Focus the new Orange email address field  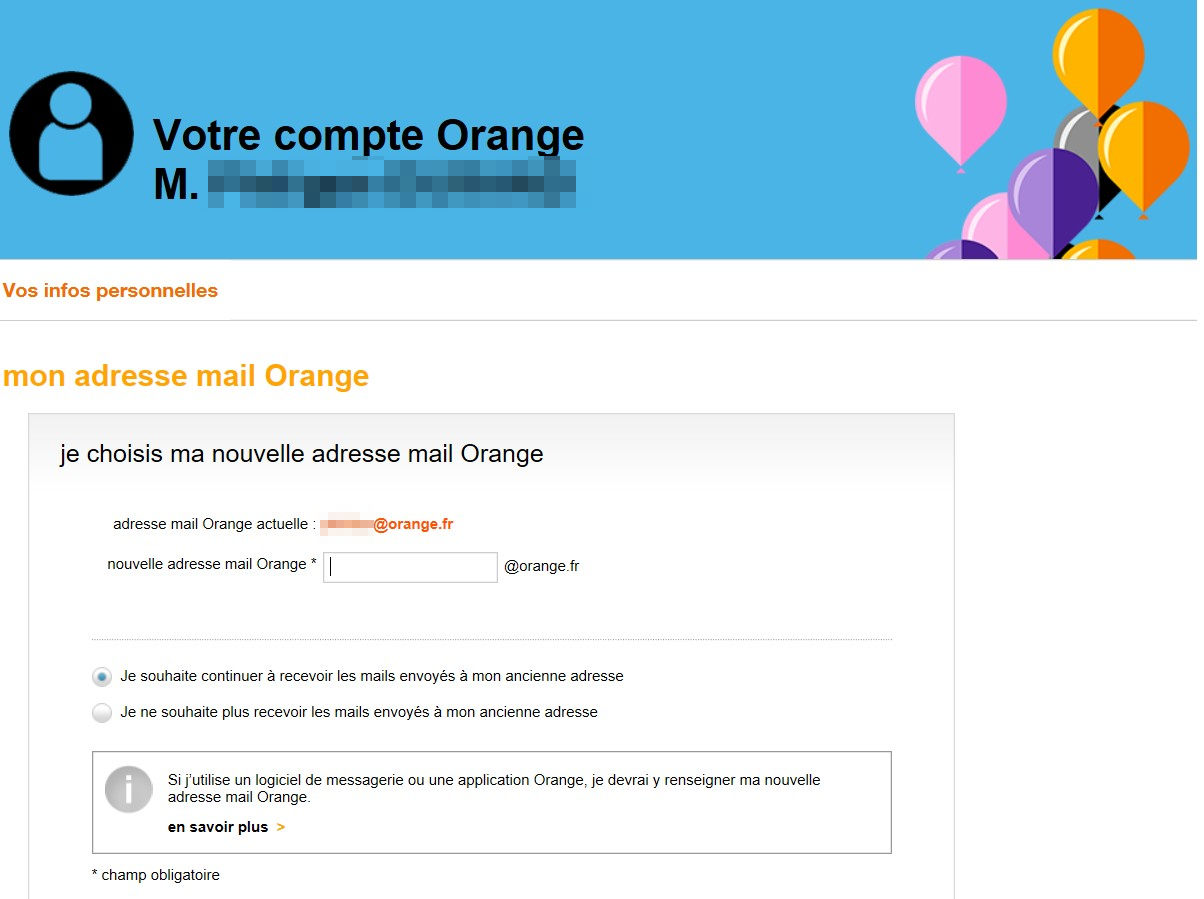pyautogui.click(x=410, y=567)
